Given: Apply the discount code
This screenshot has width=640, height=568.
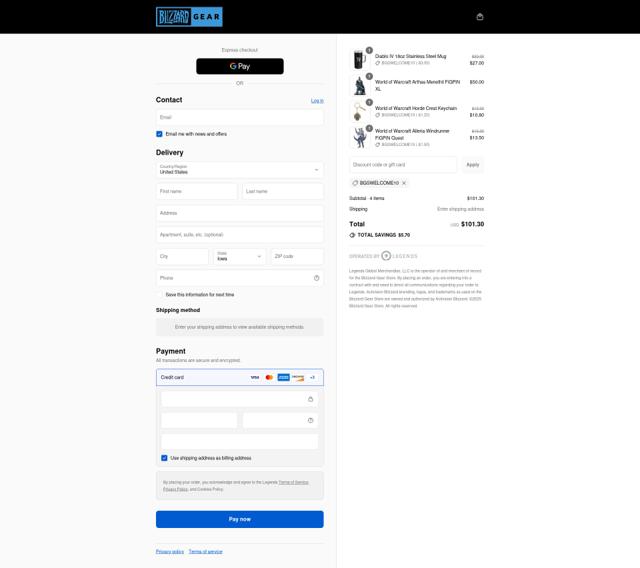Looking at the screenshot, I should point(473,165).
